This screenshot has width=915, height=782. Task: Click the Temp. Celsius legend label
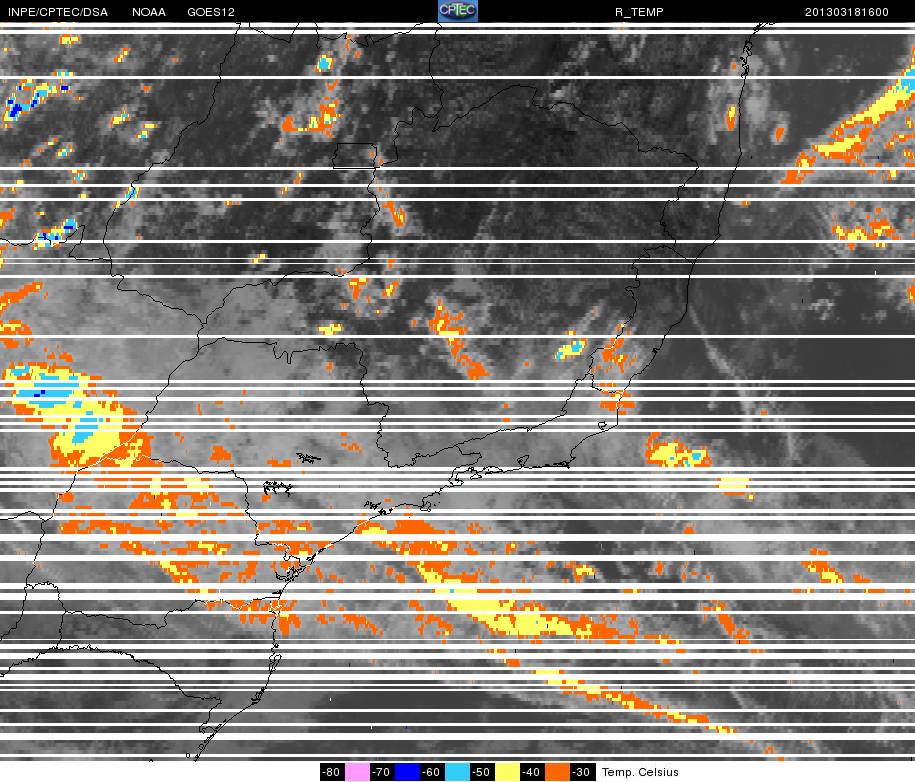(640, 772)
